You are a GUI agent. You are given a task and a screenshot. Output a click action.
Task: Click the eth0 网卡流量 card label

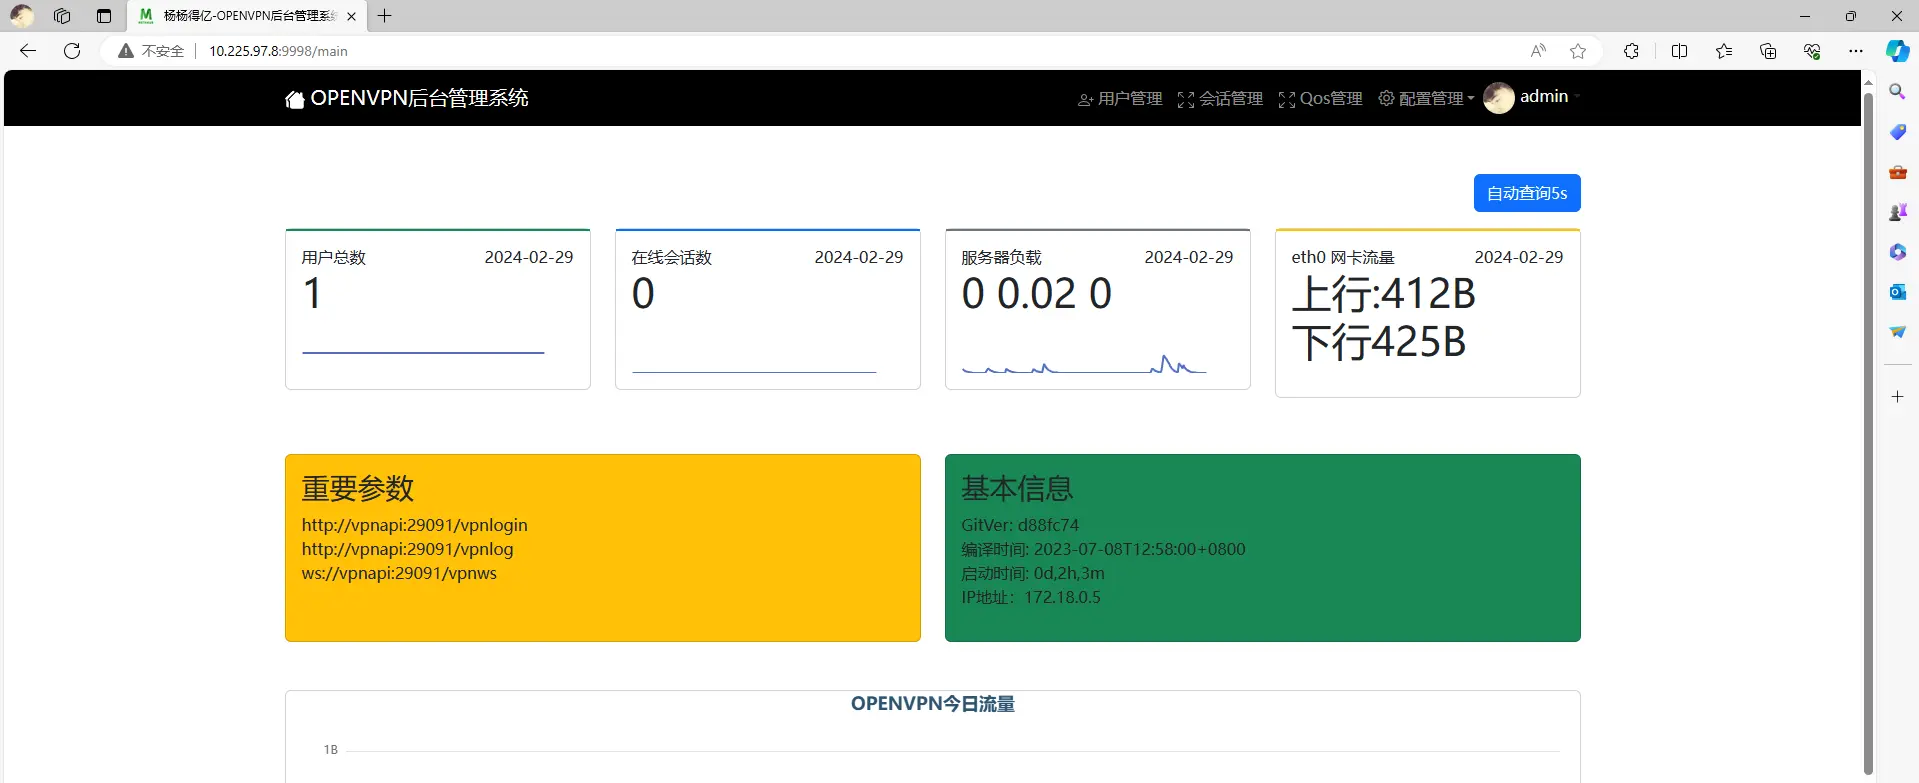1343,257
